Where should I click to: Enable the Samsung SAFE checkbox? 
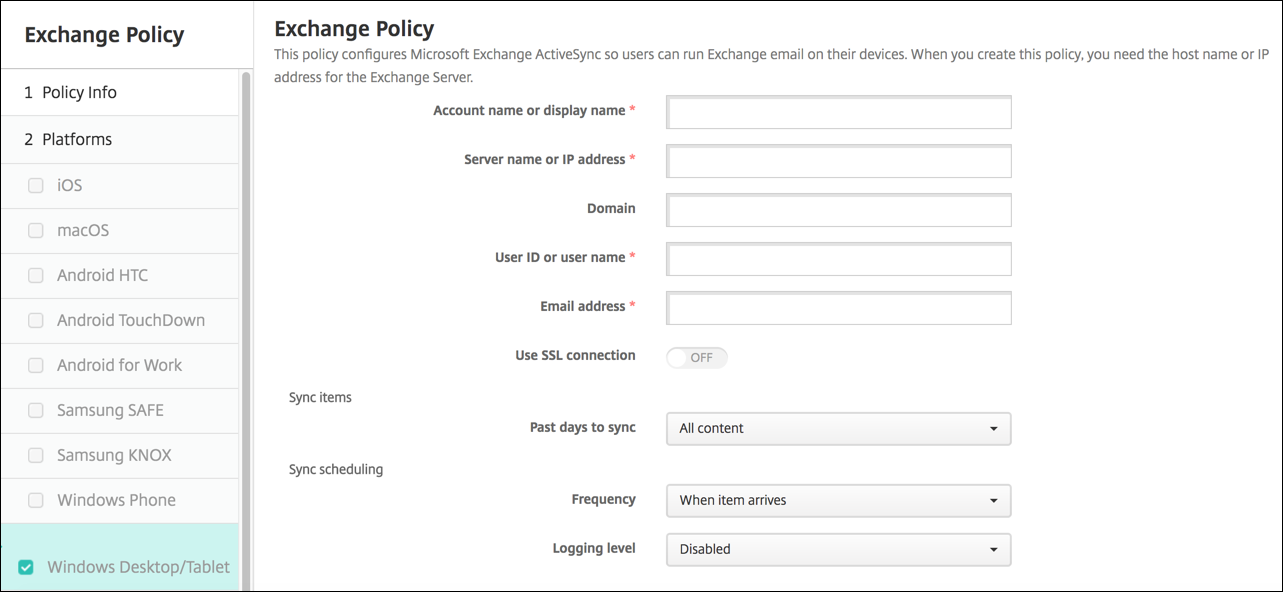coord(36,410)
